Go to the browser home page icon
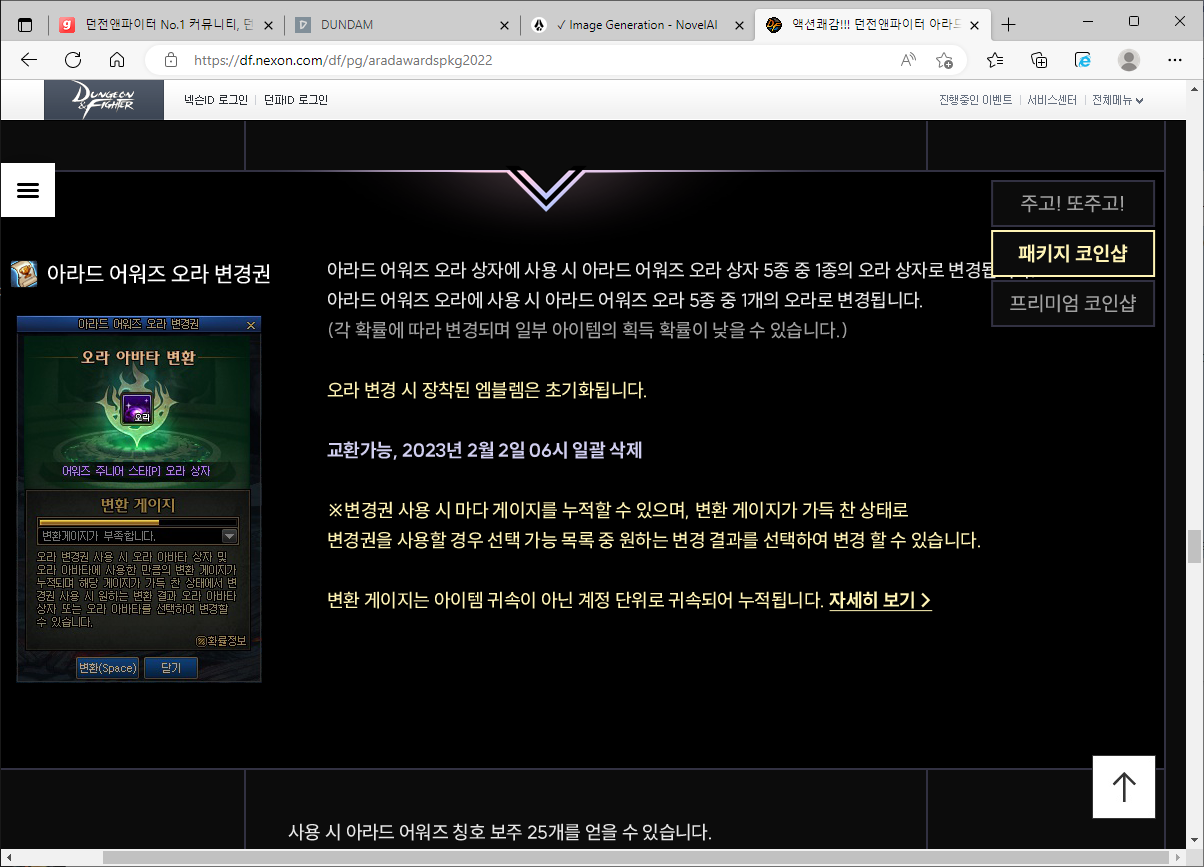Viewport: 1204px width, 867px height. [x=117, y=60]
